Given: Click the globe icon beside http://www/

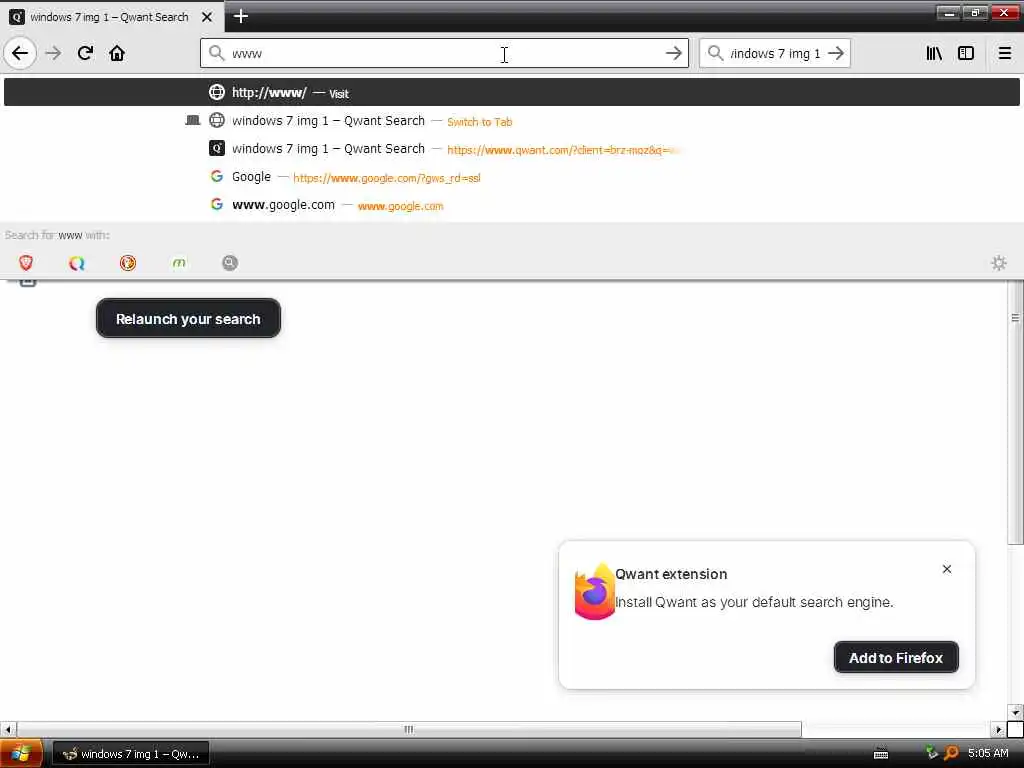Looking at the screenshot, I should 216,92.
